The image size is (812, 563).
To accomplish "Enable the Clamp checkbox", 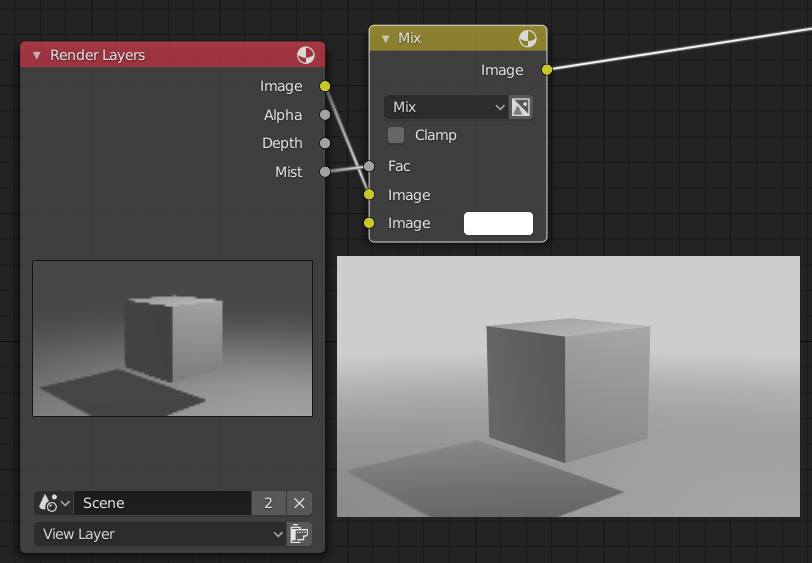I will pyautogui.click(x=396, y=135).
